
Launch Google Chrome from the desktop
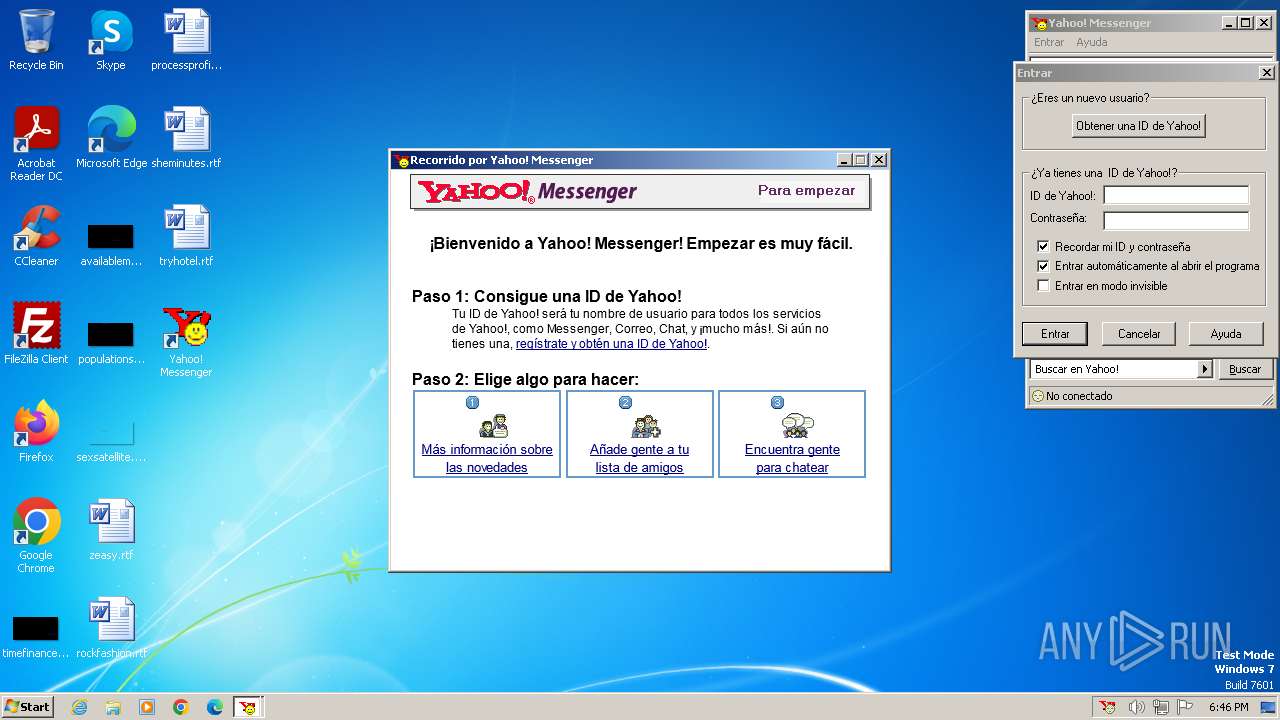tap(36, 537)
